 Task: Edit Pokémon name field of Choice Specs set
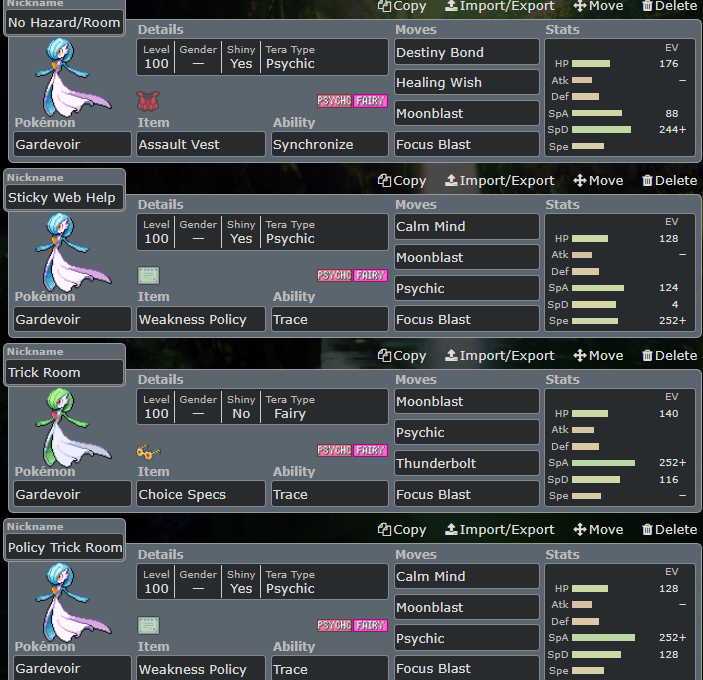[72, 494]
